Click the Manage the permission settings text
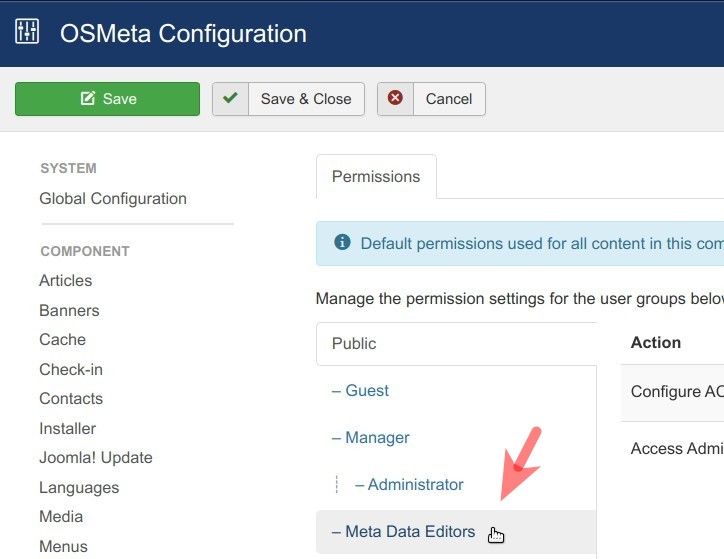Screen dimensions: 724x559 click(520, 299)
